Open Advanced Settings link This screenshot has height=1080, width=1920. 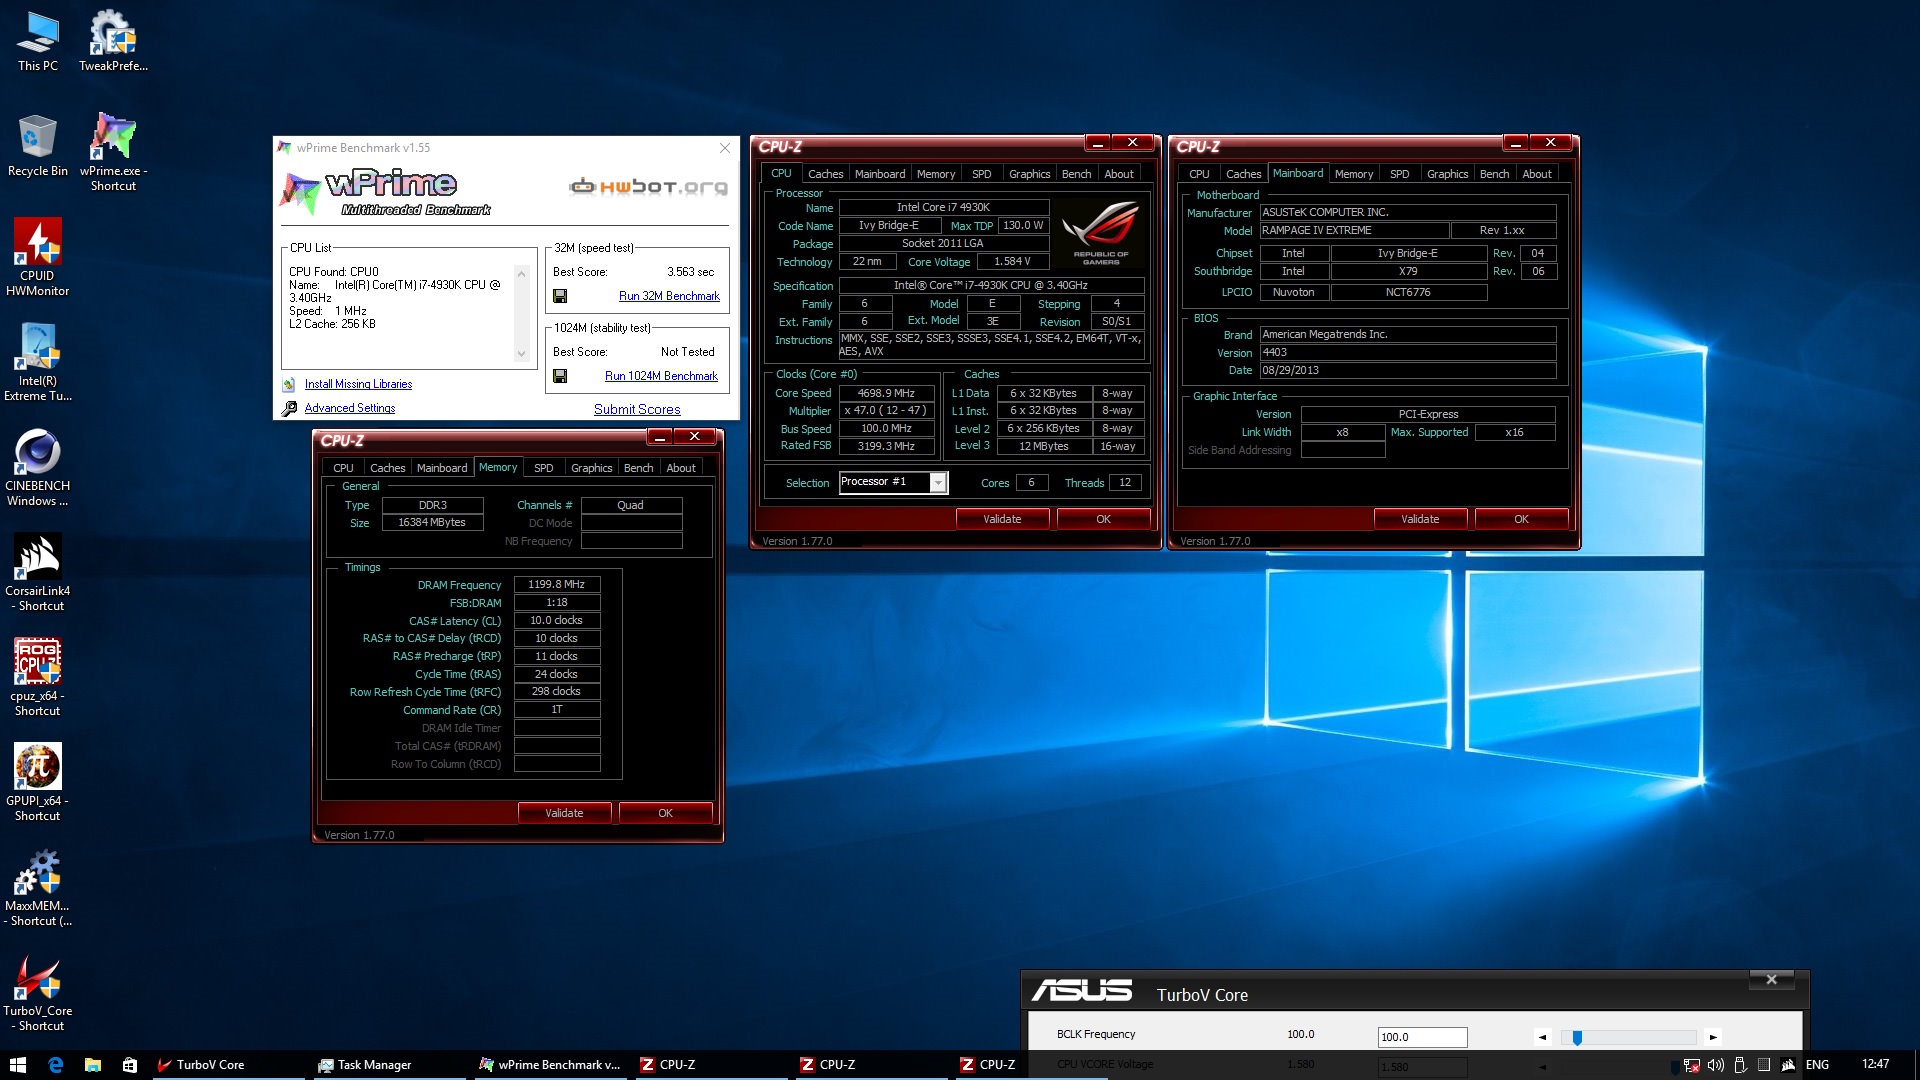(x=349, y=408)
